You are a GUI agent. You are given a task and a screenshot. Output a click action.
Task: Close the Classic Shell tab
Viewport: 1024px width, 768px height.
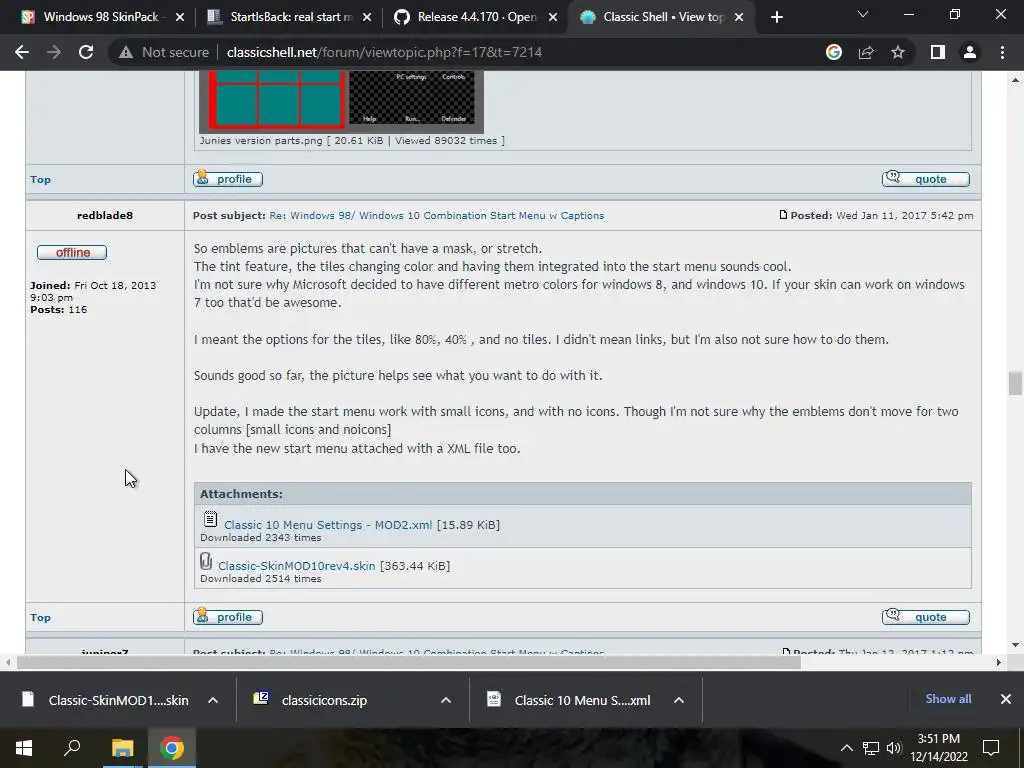(739, 18)
